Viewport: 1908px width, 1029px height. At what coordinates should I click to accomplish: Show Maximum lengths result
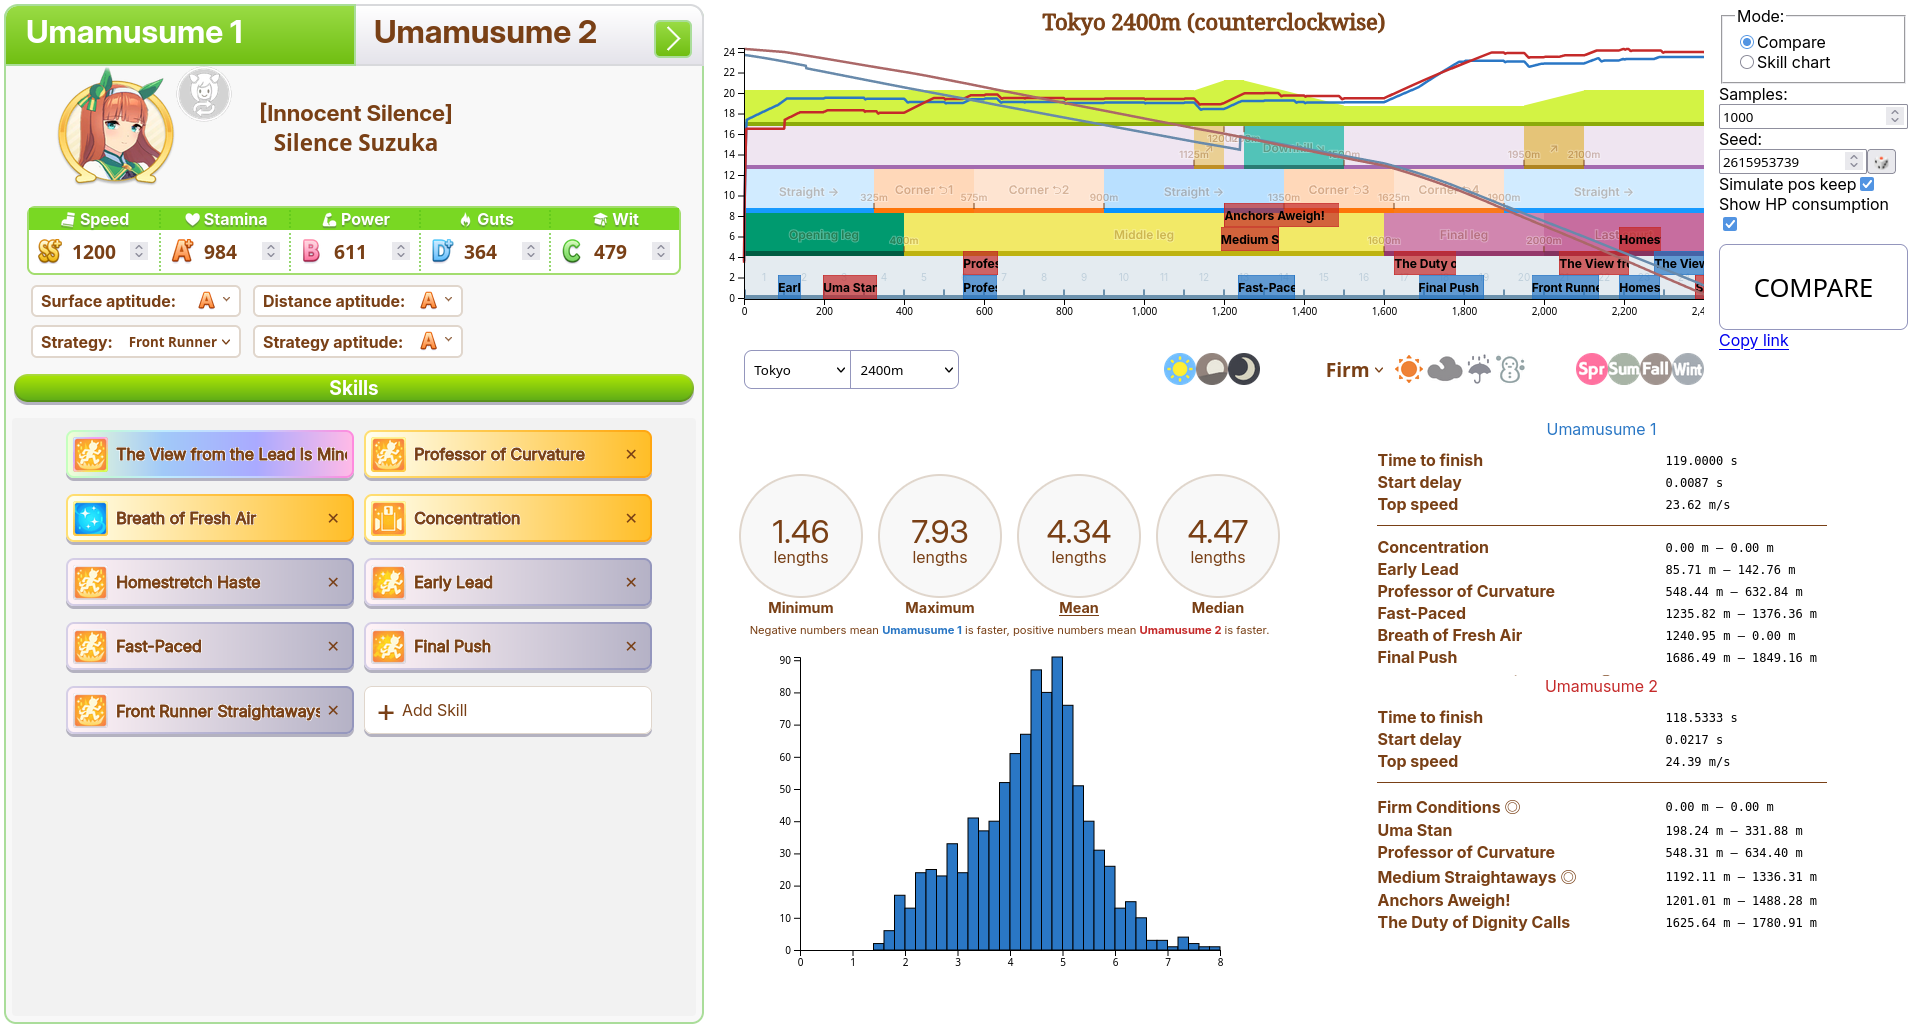939,536
